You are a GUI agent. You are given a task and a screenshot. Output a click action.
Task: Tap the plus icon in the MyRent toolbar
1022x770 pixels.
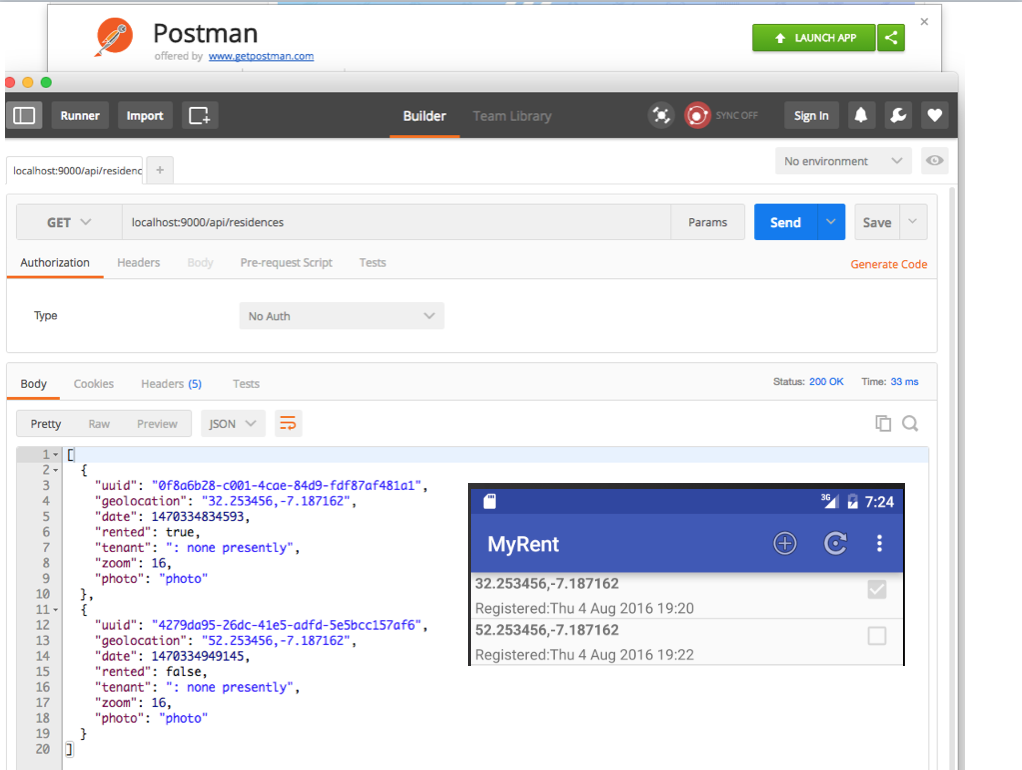click(784, 543)
